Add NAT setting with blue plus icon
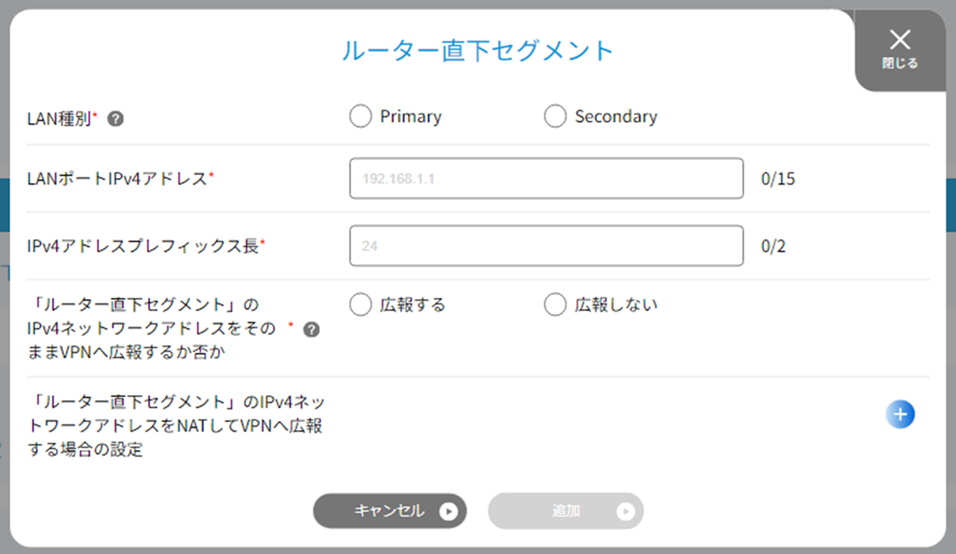Screen dimensions: 956x554 click(x=900, y=414)
